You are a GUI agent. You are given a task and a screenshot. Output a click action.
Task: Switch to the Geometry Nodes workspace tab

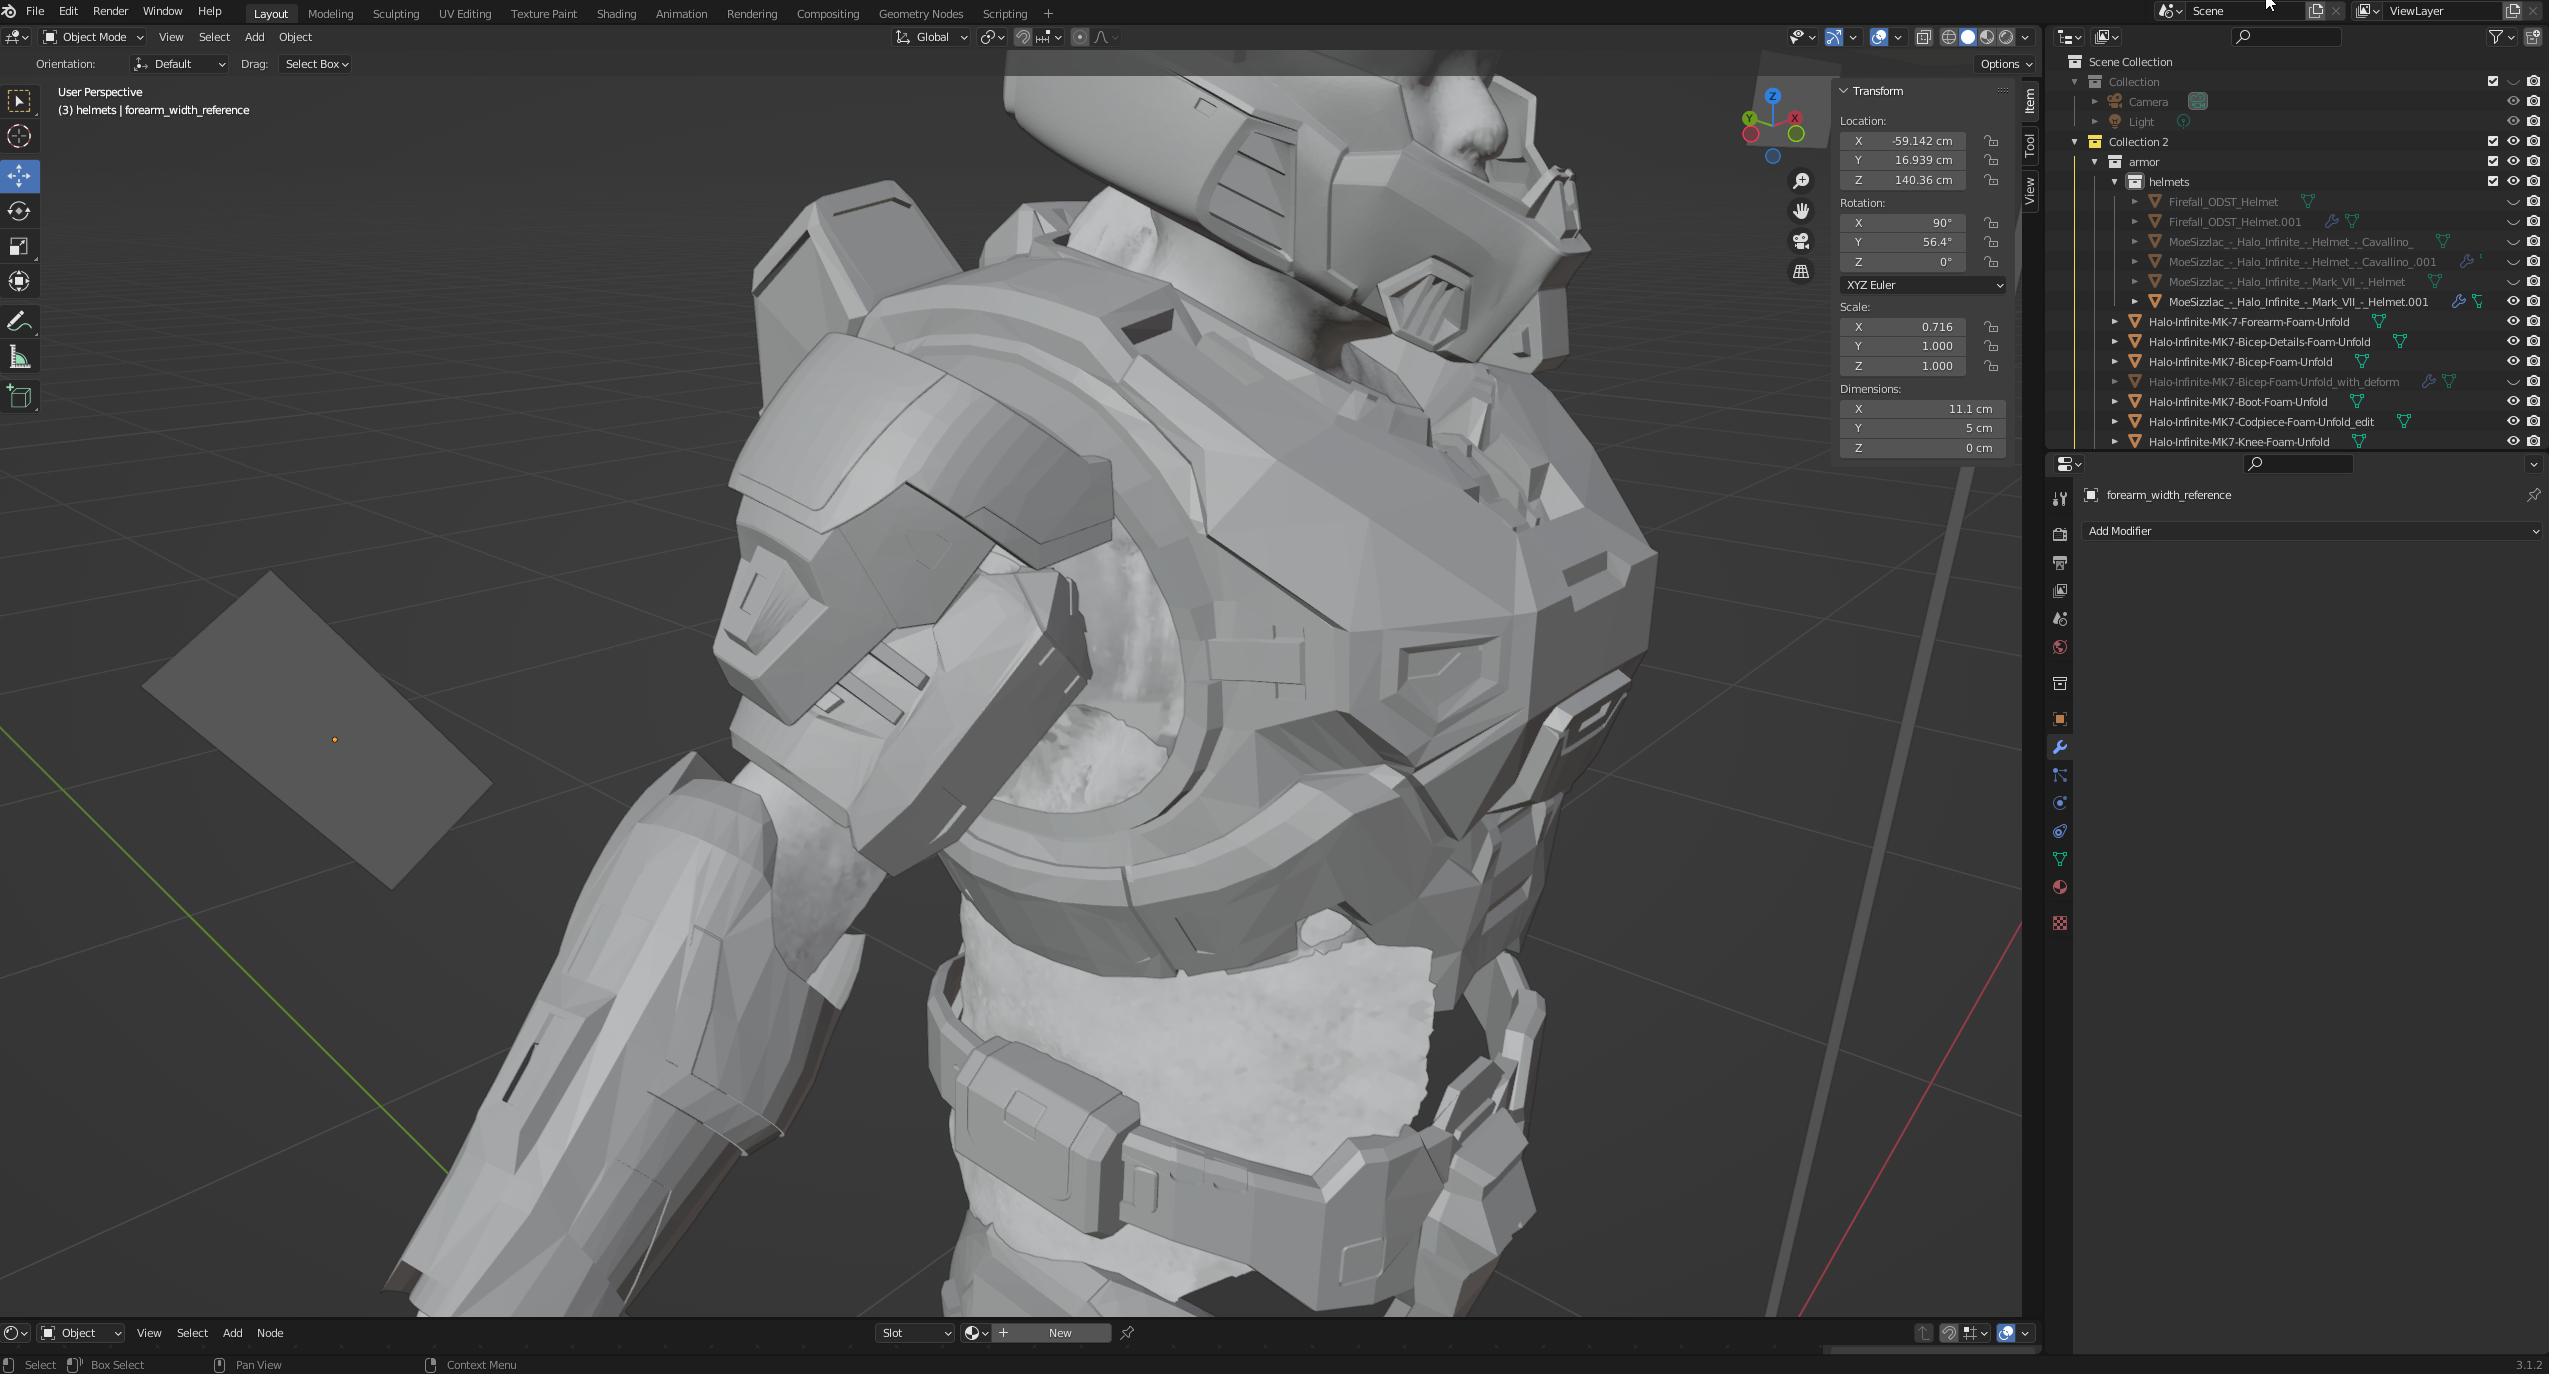pos(920,14)
